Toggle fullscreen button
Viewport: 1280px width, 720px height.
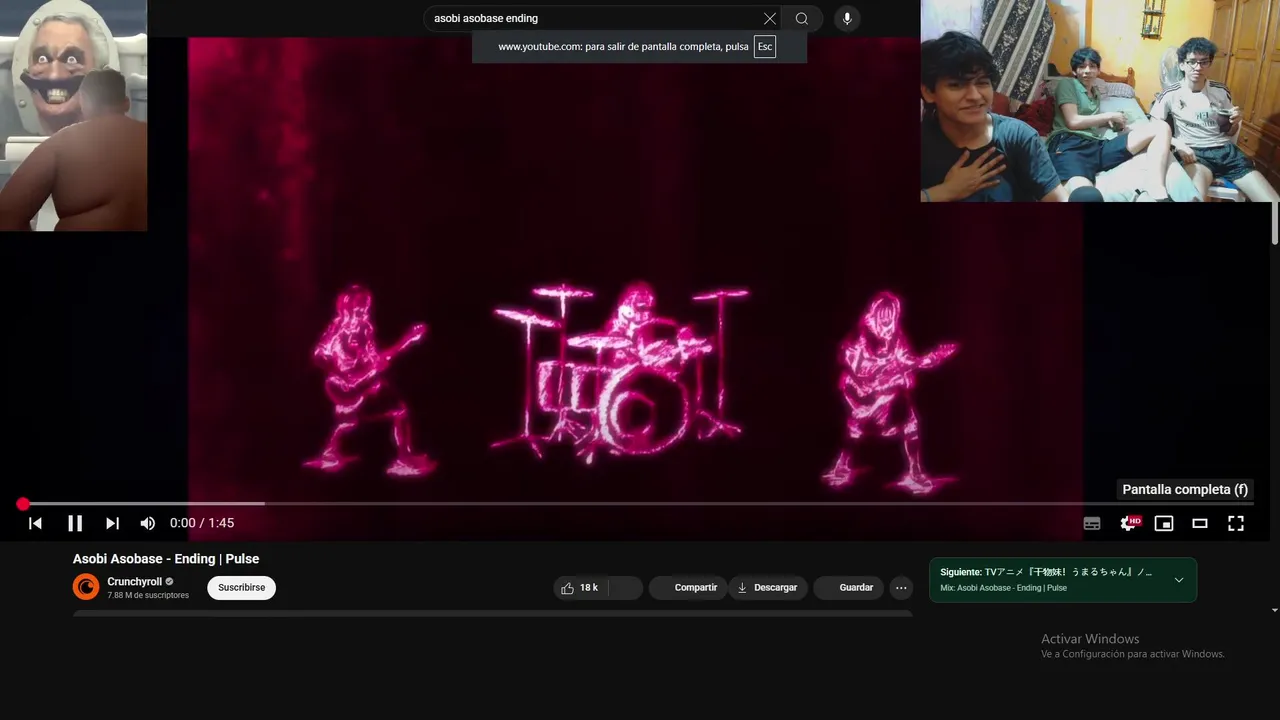(1236, 523)
